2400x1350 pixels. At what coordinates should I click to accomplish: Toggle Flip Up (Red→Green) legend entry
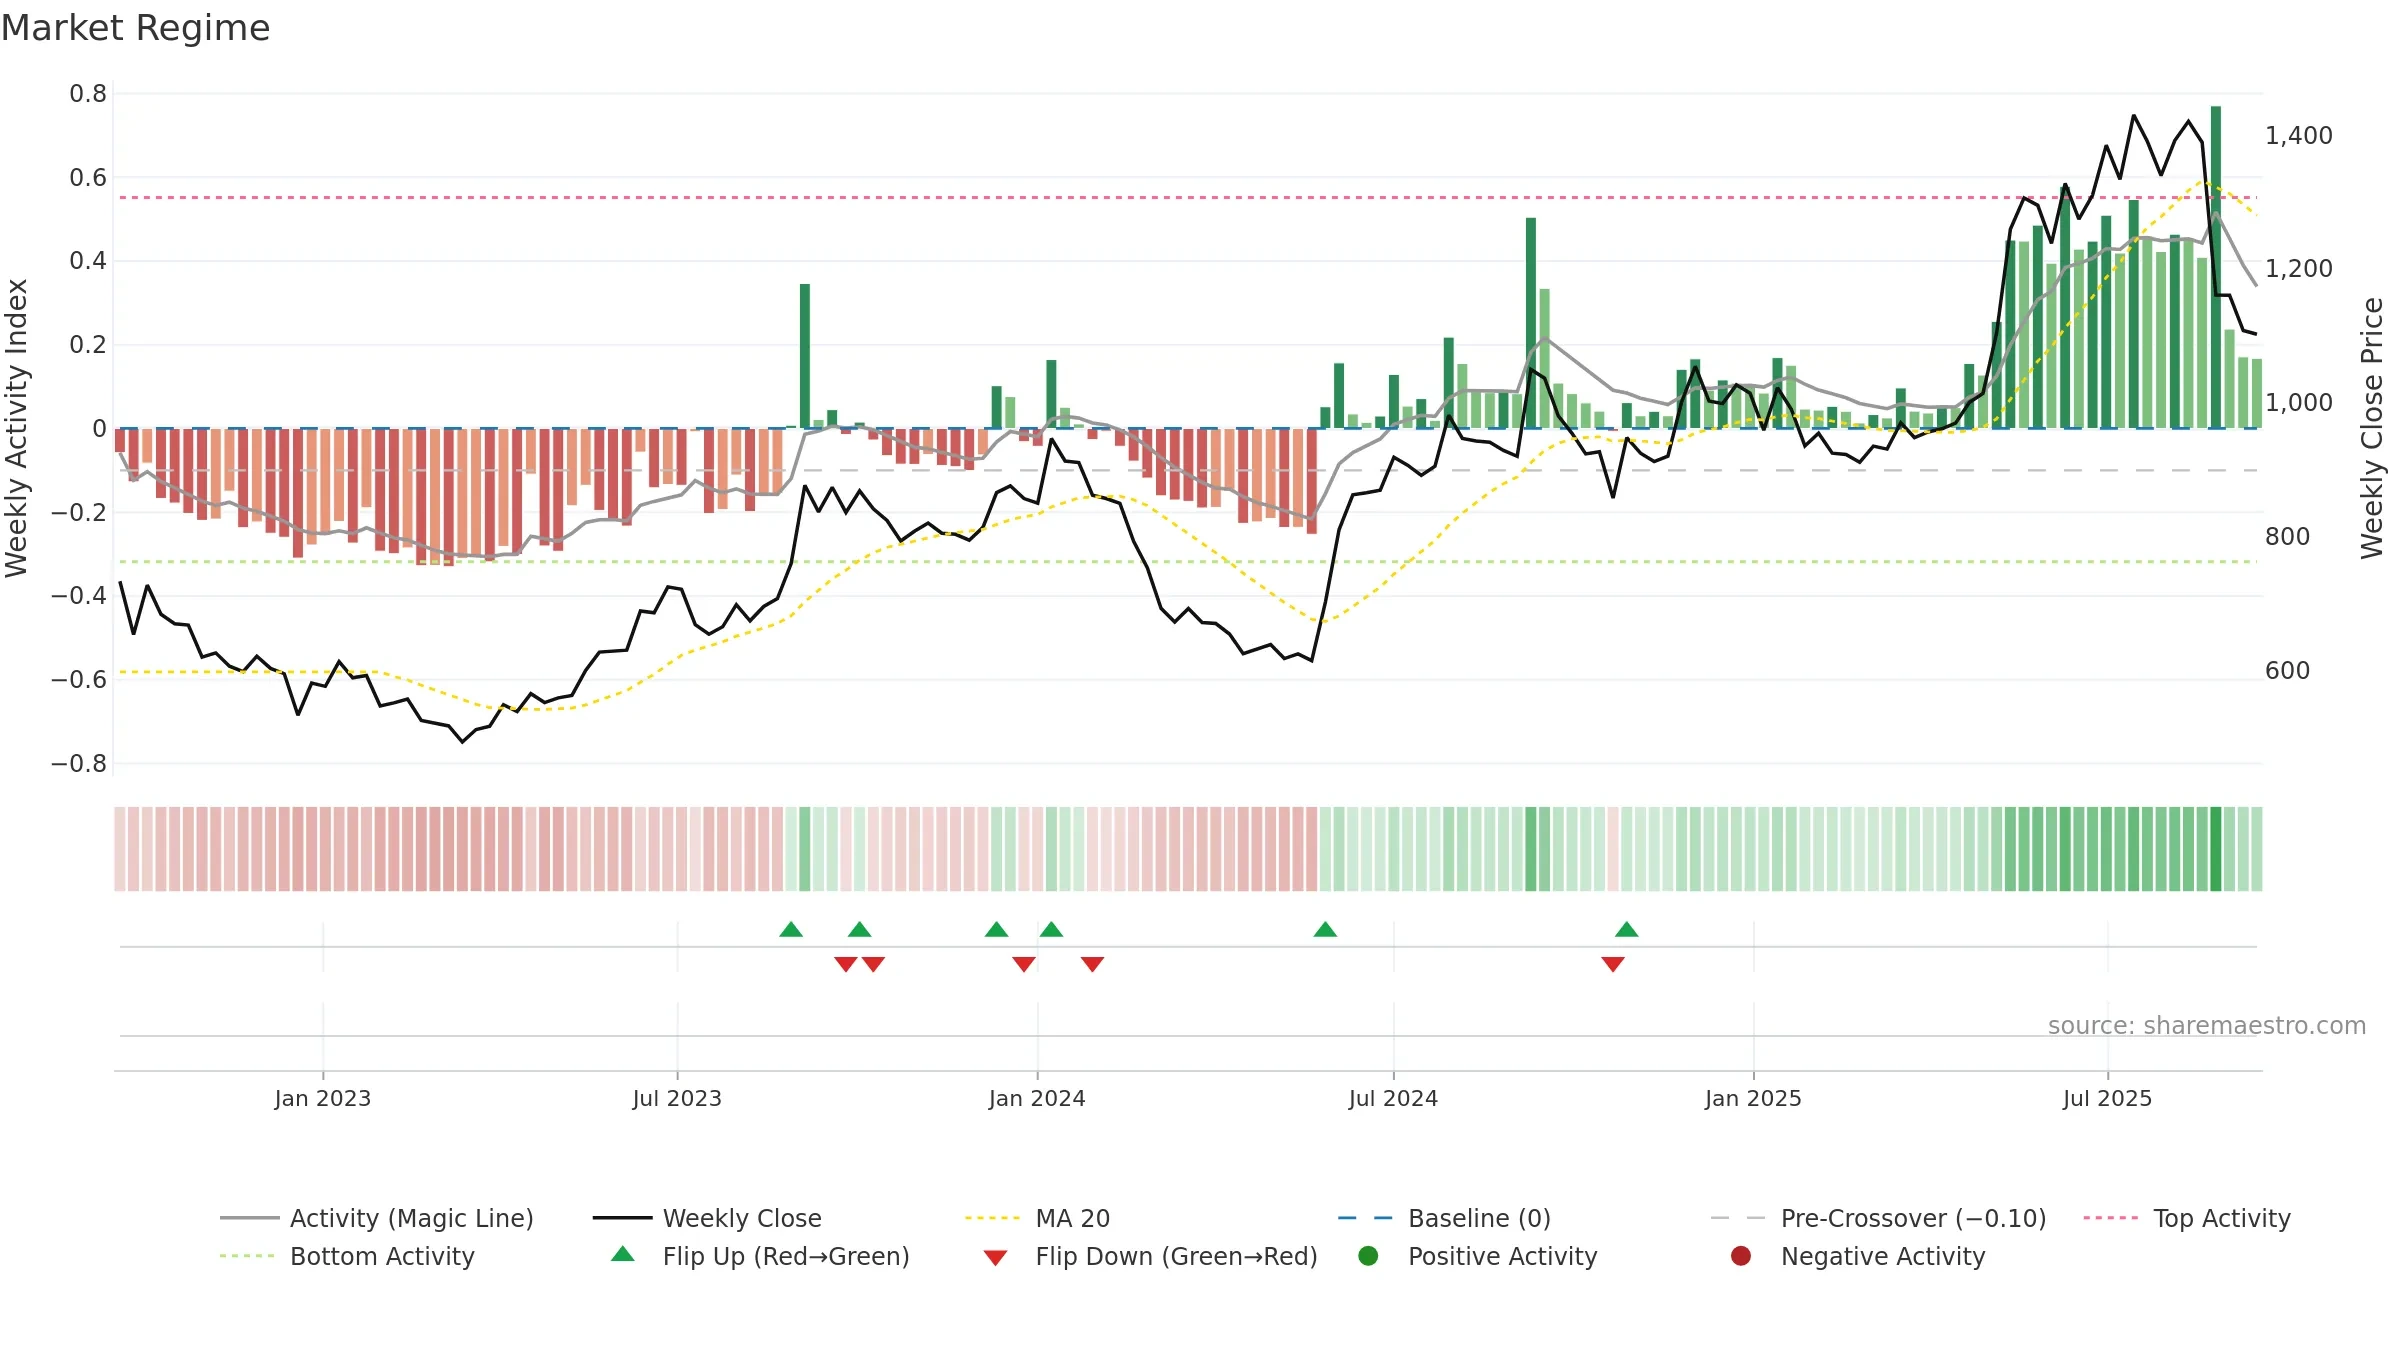[760, 1256]
